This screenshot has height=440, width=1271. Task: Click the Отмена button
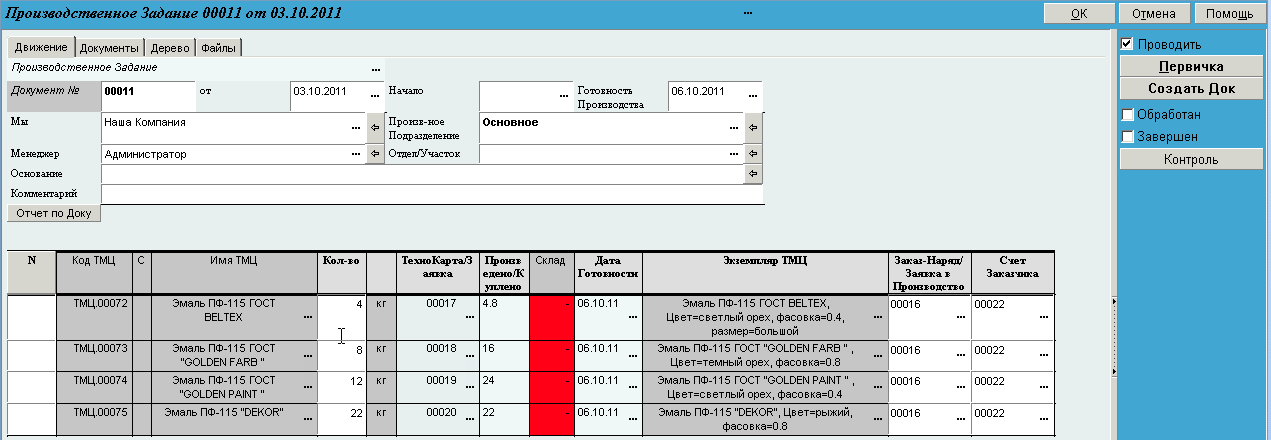[1154, 14]
